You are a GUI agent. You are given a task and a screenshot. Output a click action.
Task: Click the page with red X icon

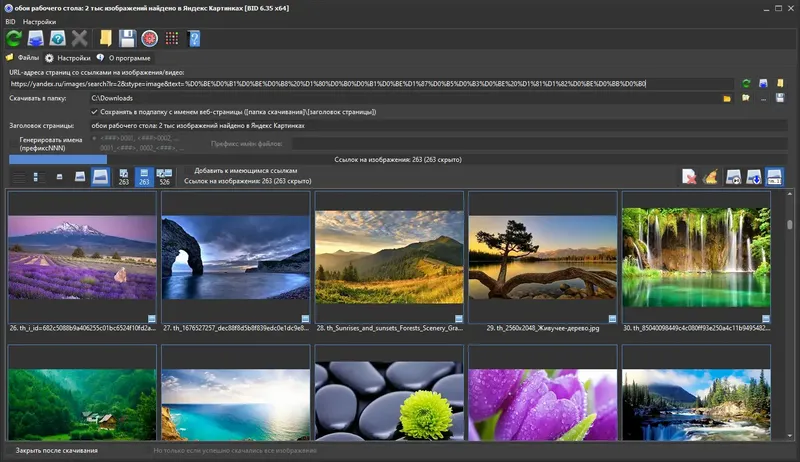[689, 177]
